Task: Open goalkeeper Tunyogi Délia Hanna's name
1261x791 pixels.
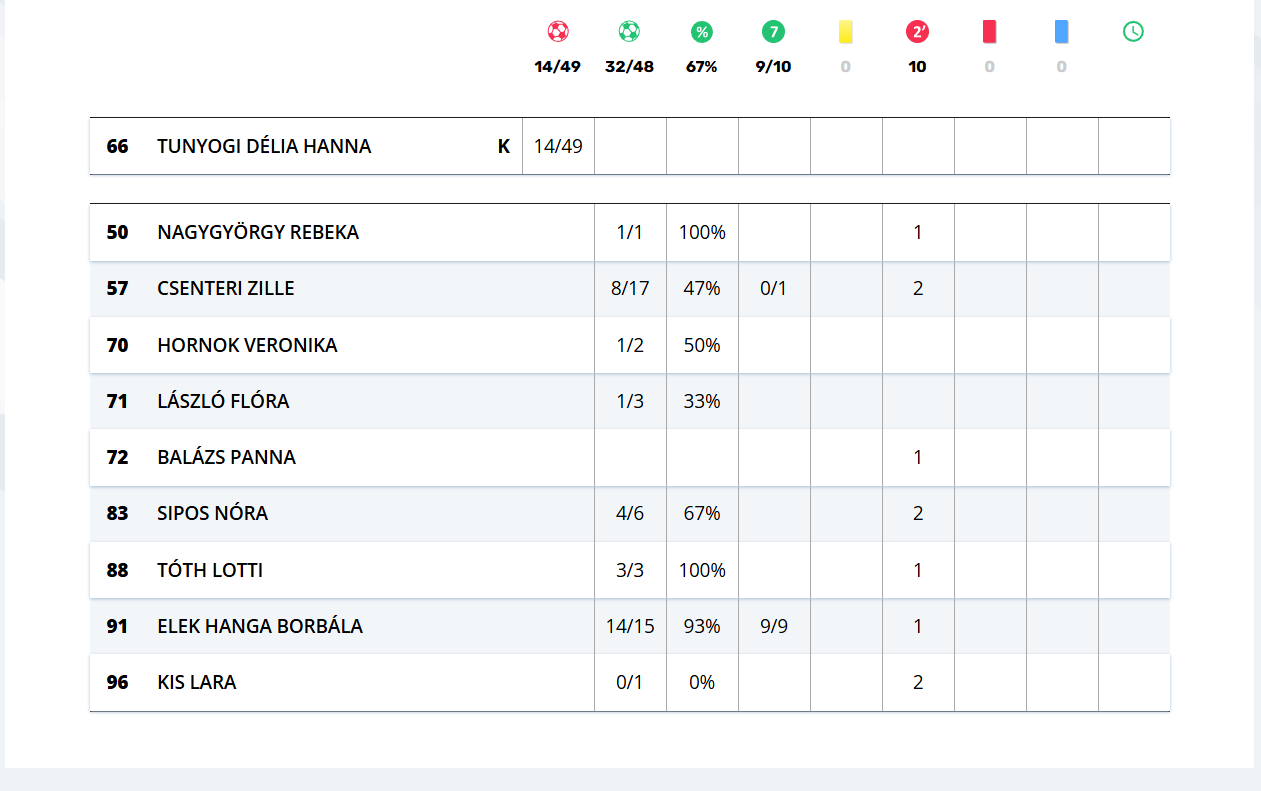Action: tap(264, 146)
